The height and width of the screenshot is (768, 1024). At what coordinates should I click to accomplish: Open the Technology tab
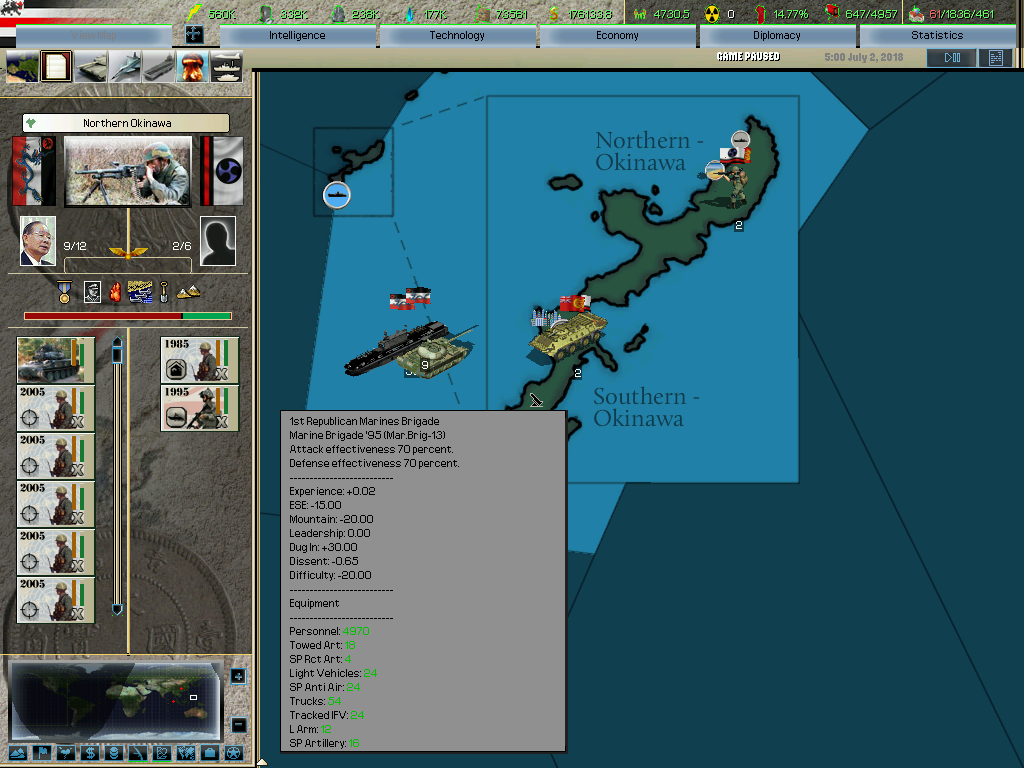click(457, 36)
